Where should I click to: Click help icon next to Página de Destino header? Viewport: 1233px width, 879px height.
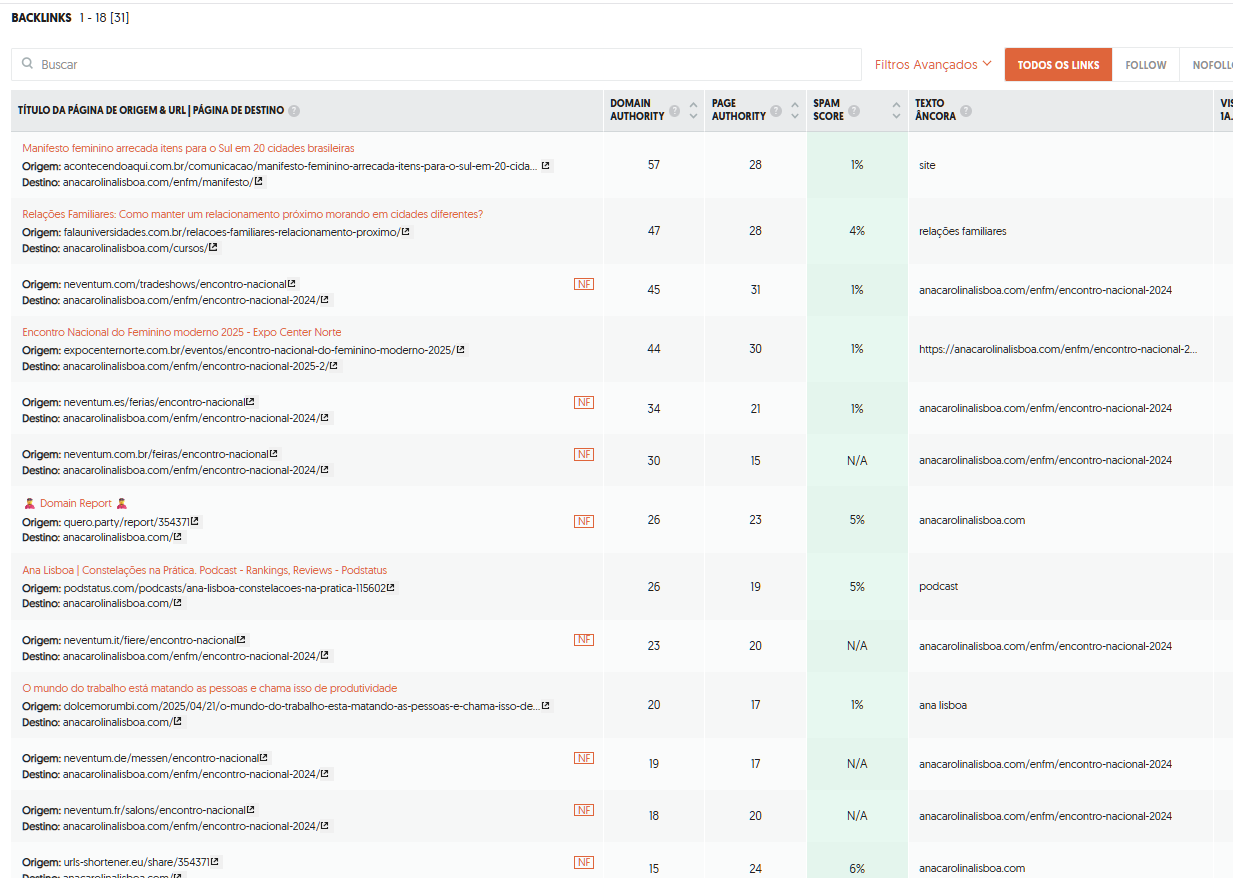pyautogui.click(x=294, y=111)
